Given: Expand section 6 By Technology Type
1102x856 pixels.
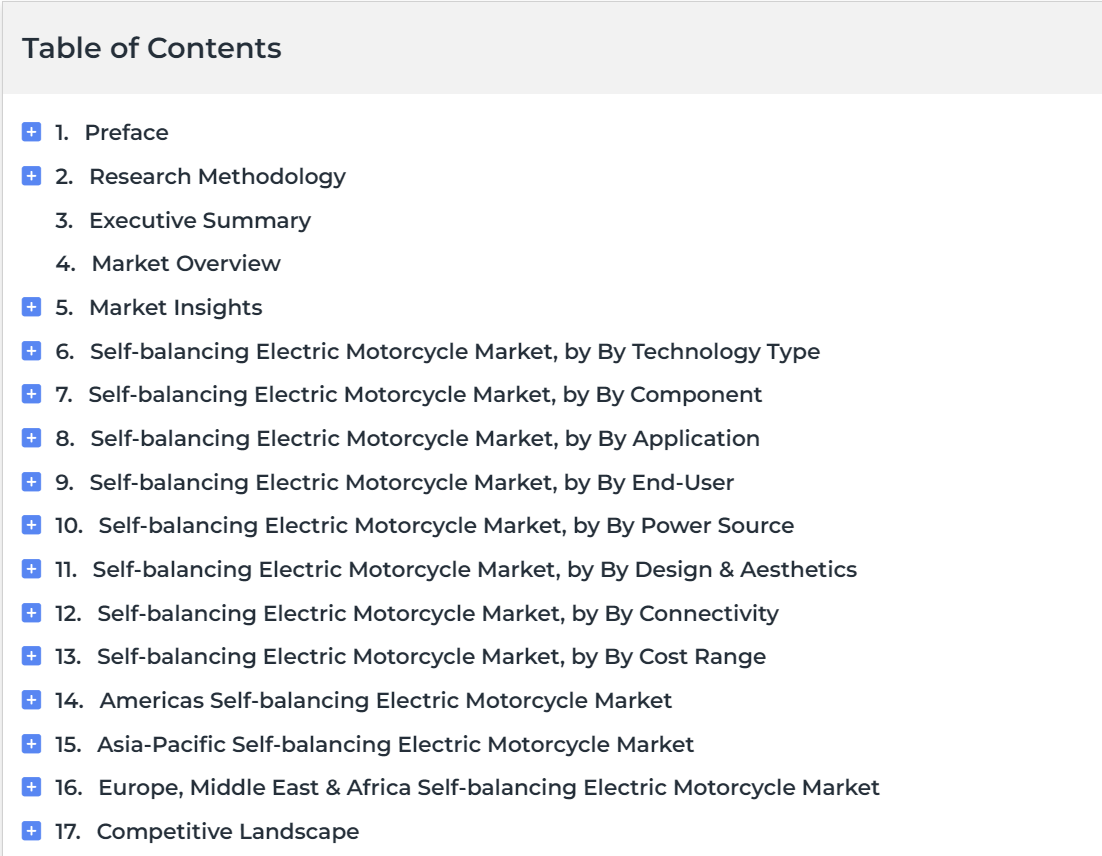Looking at the screenshot, I should click(32, 351).
